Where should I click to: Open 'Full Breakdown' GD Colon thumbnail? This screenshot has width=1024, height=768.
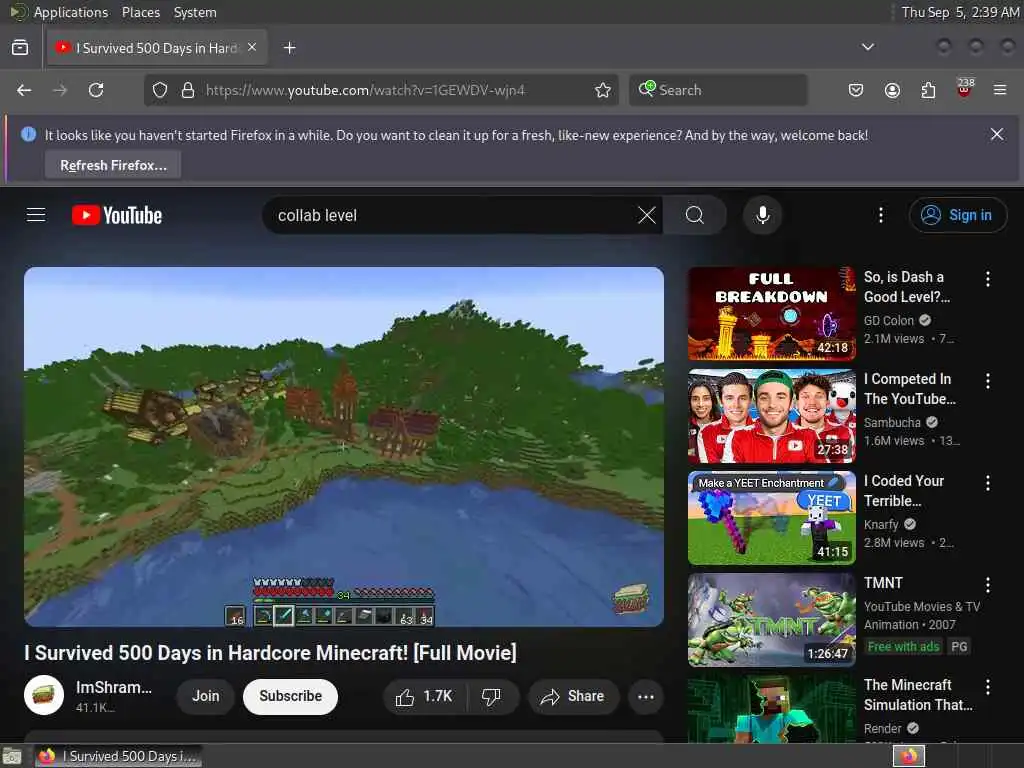[771, 313]
